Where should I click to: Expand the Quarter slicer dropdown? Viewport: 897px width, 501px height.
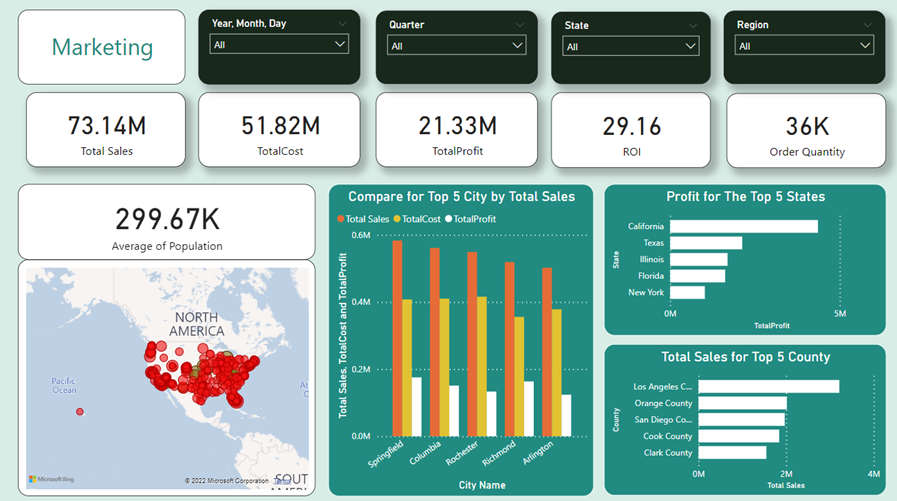click(456, 45)
